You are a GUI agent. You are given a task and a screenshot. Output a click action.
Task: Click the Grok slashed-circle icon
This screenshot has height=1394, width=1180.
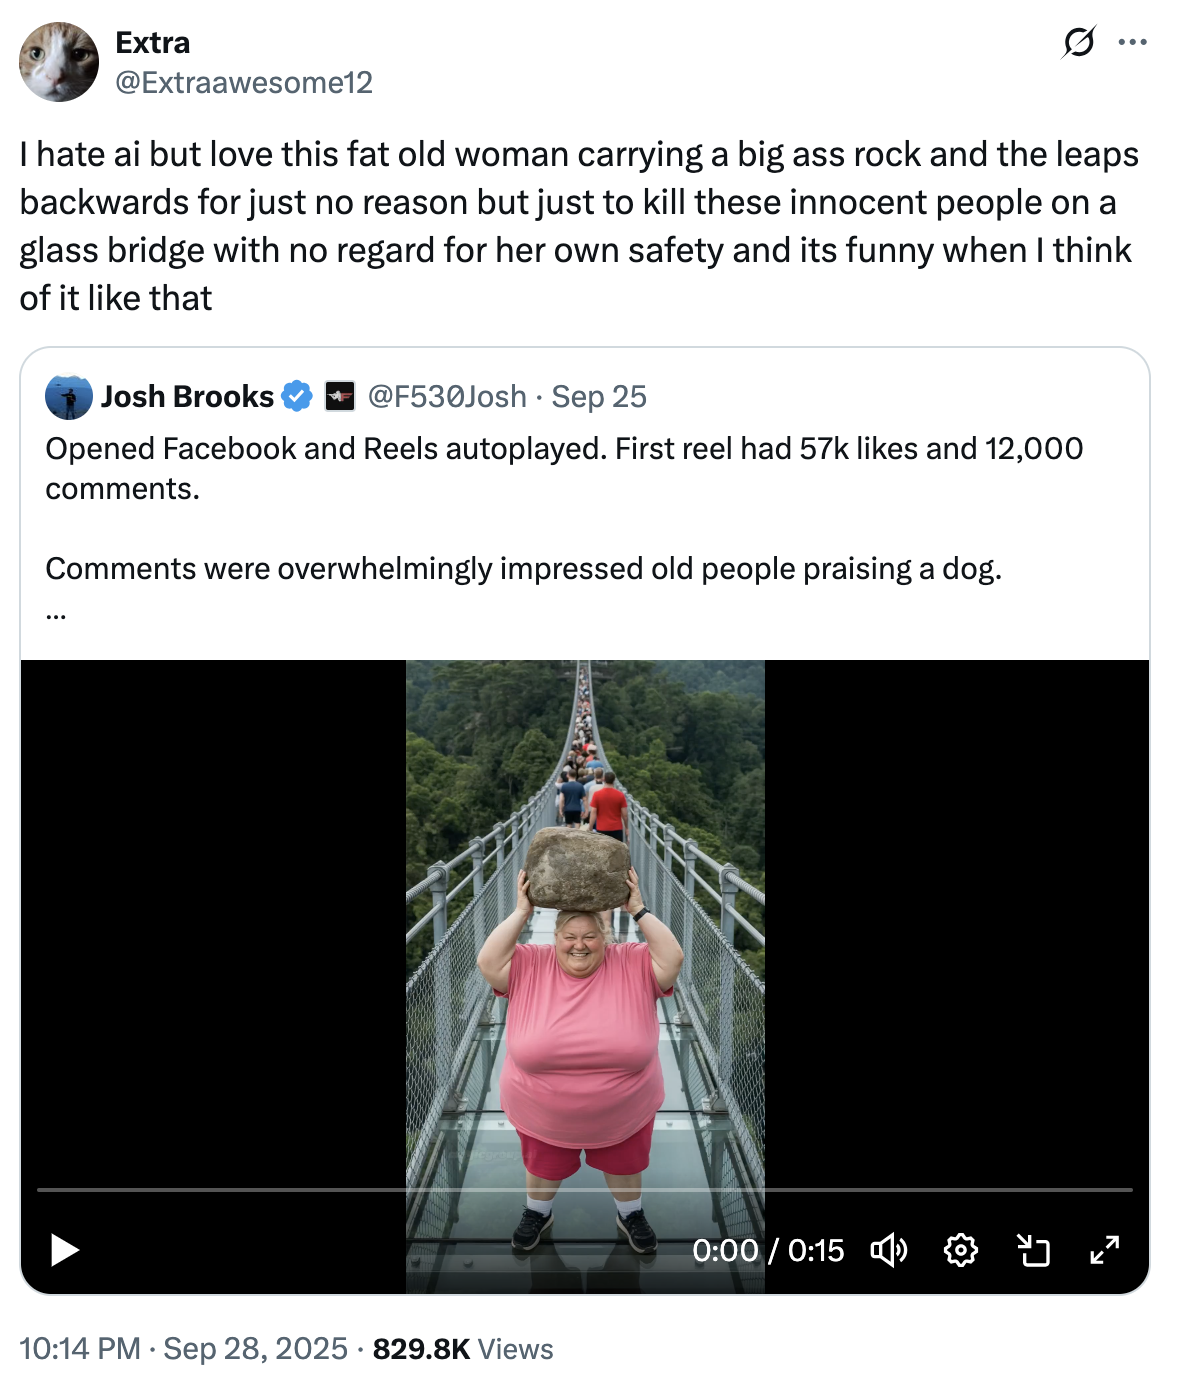point(1078,42)
